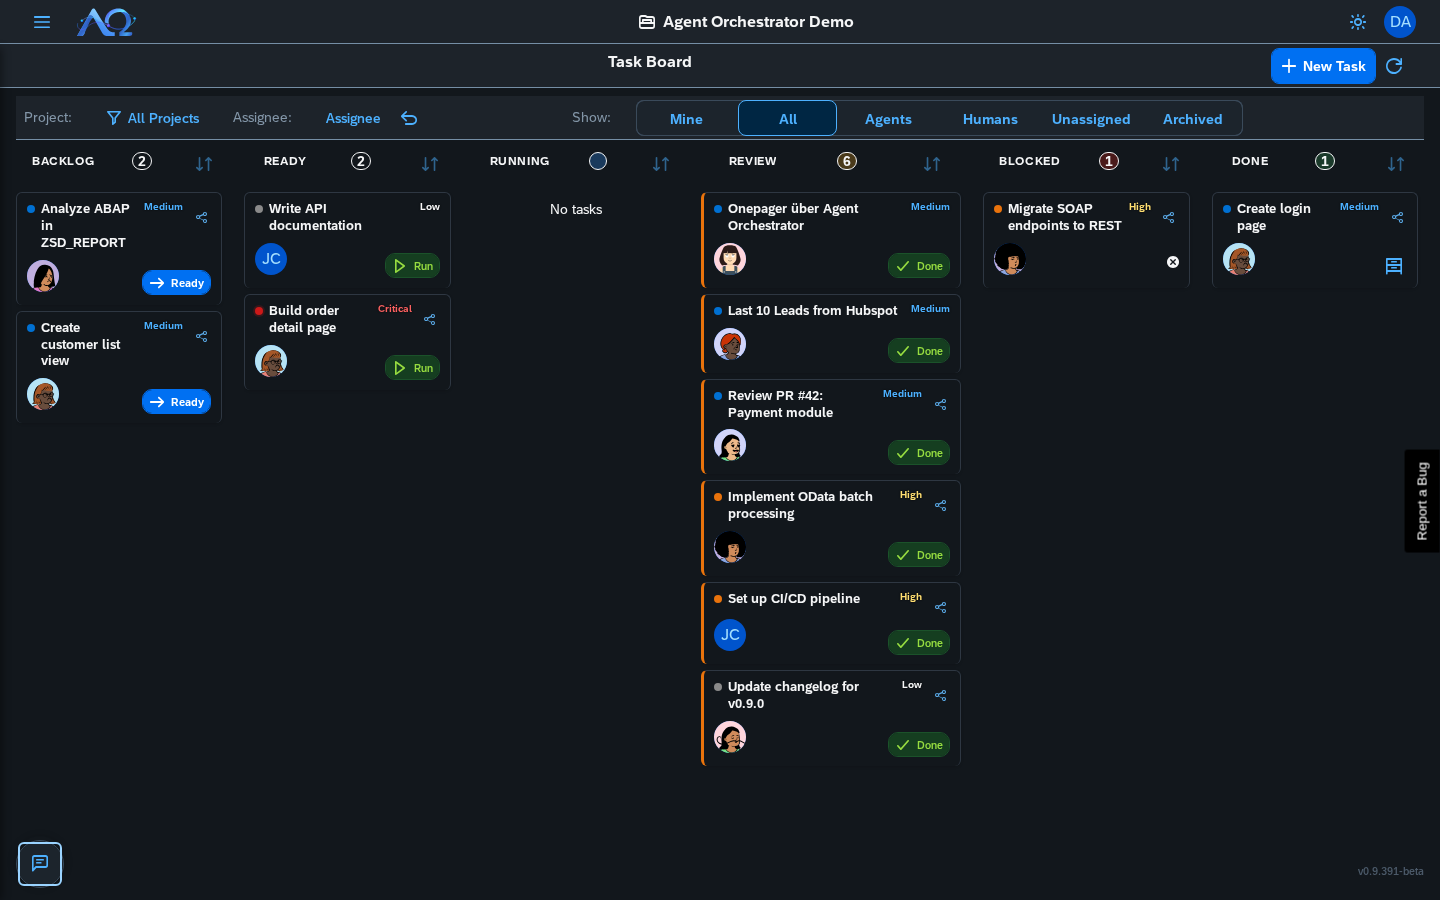Sort the Ready column
Screen dimensions: 1440x900
point(430,164)
